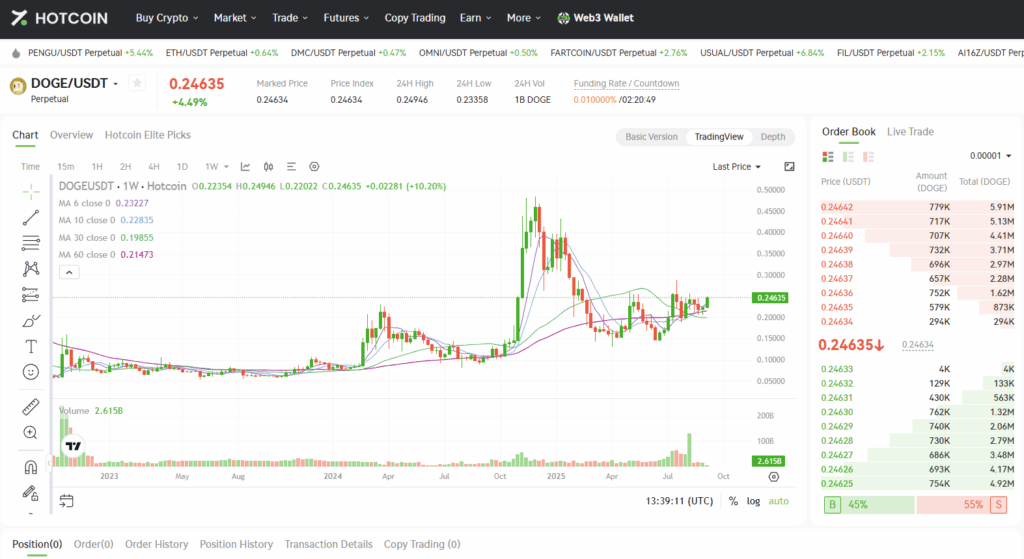Select the trend line drawing tool
This screenshot has width=1024, height=559.
[31, 217]
